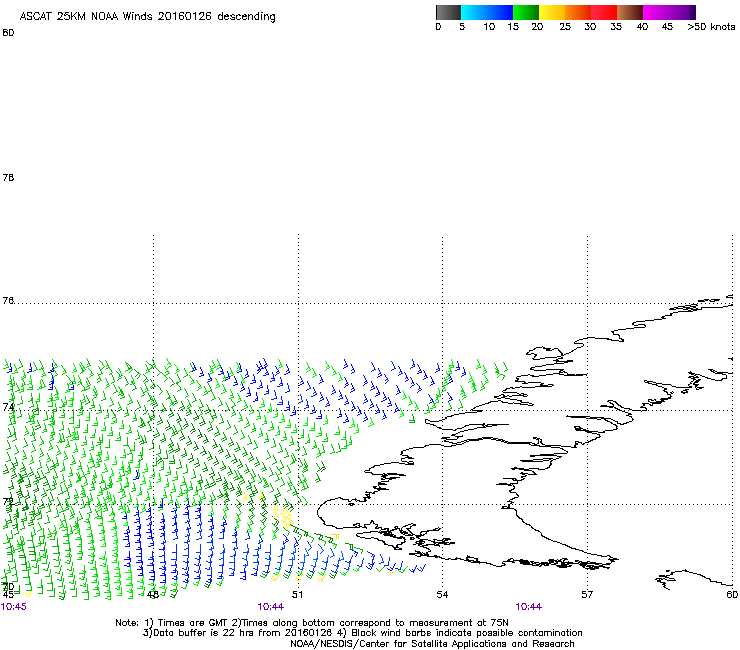This screenshot has width=740, height=650.
Task: Click the "0" label under the color scale
Action: point(438,27)
